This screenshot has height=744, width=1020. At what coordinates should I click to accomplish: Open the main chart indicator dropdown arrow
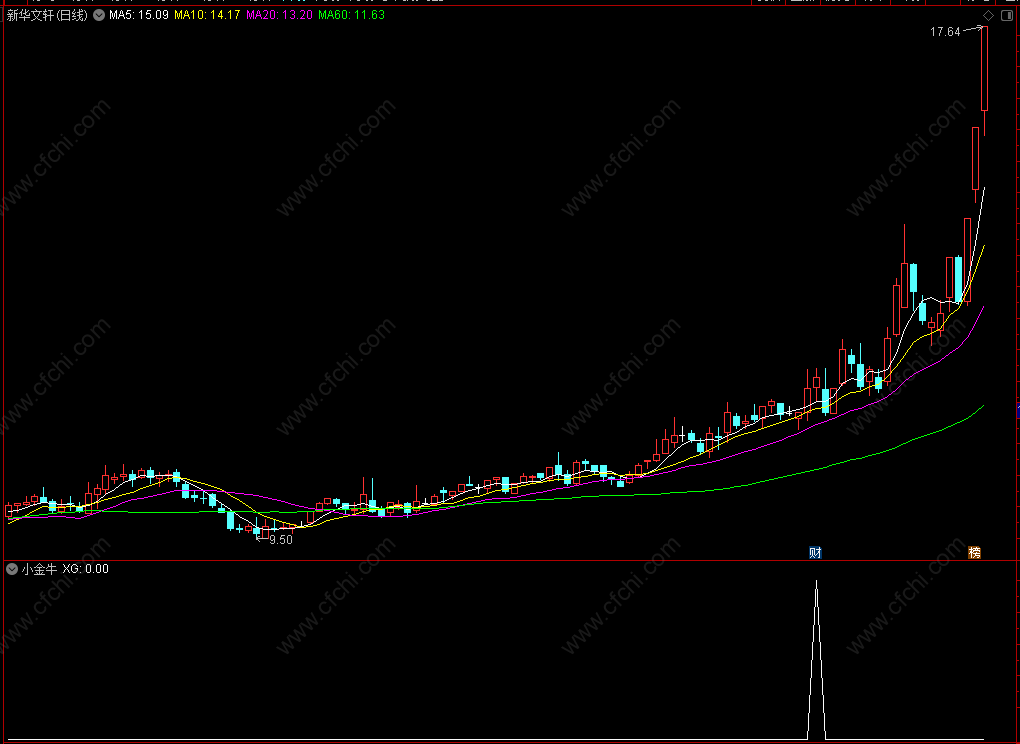[99, 15]
